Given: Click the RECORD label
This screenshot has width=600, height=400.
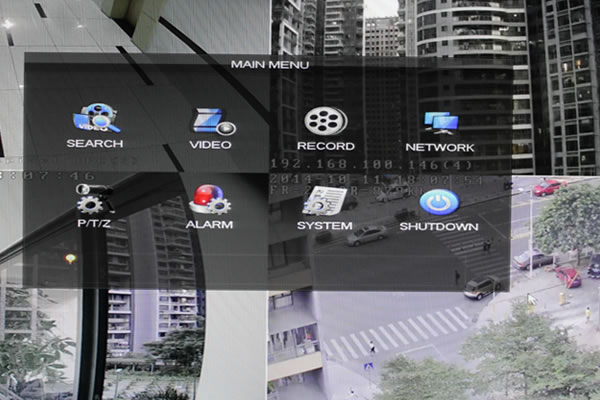Looking at the screenshot, I should (x=326, y=146).
